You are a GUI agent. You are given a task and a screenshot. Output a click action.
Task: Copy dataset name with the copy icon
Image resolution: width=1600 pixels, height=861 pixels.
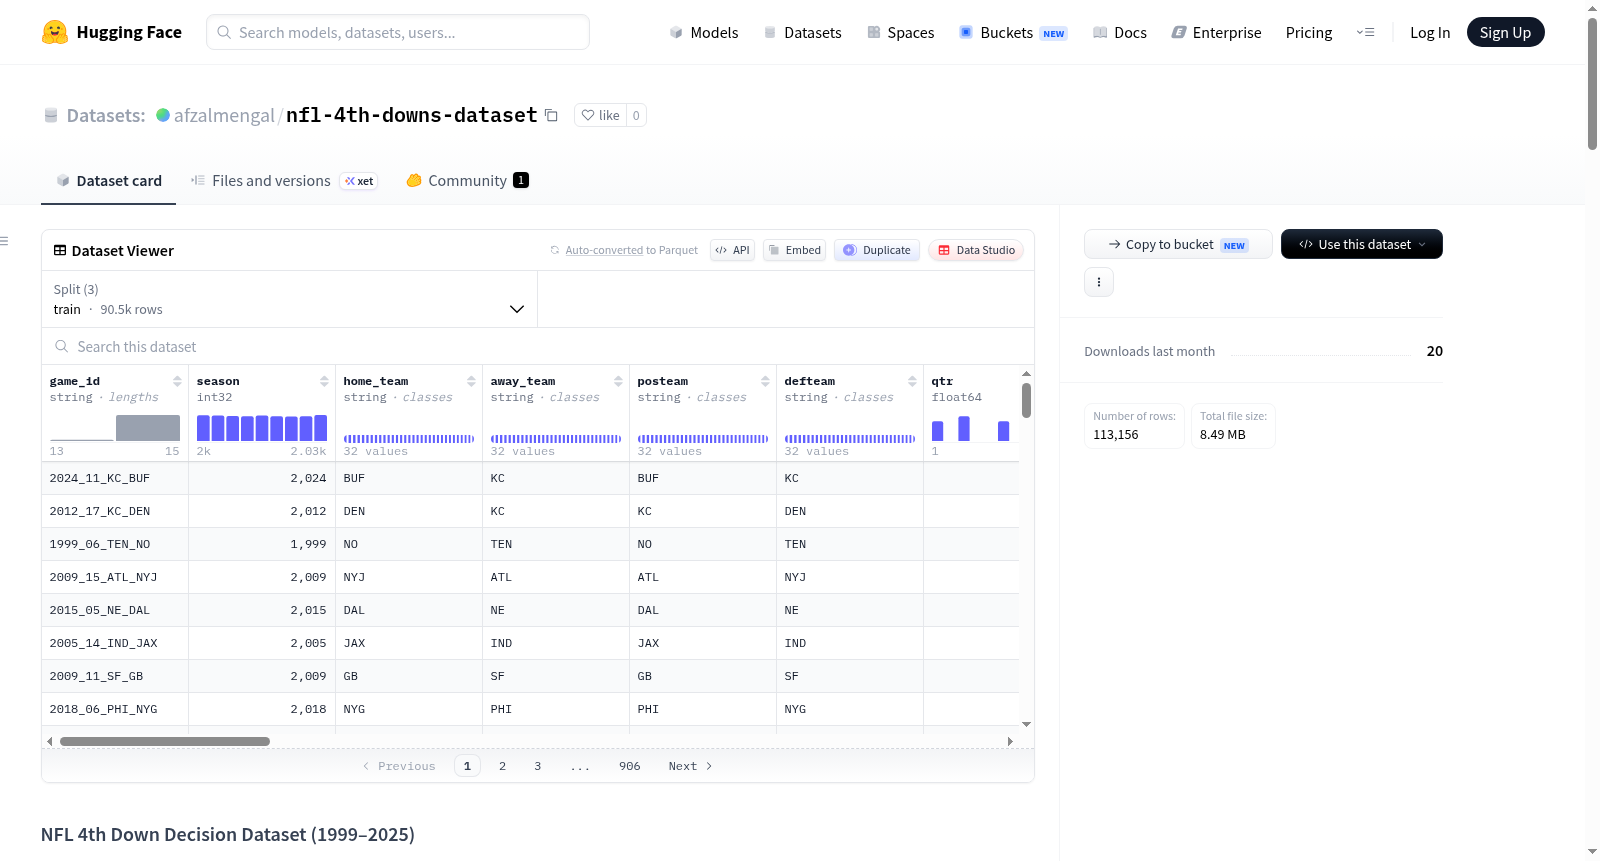click(x=551, y=115)
